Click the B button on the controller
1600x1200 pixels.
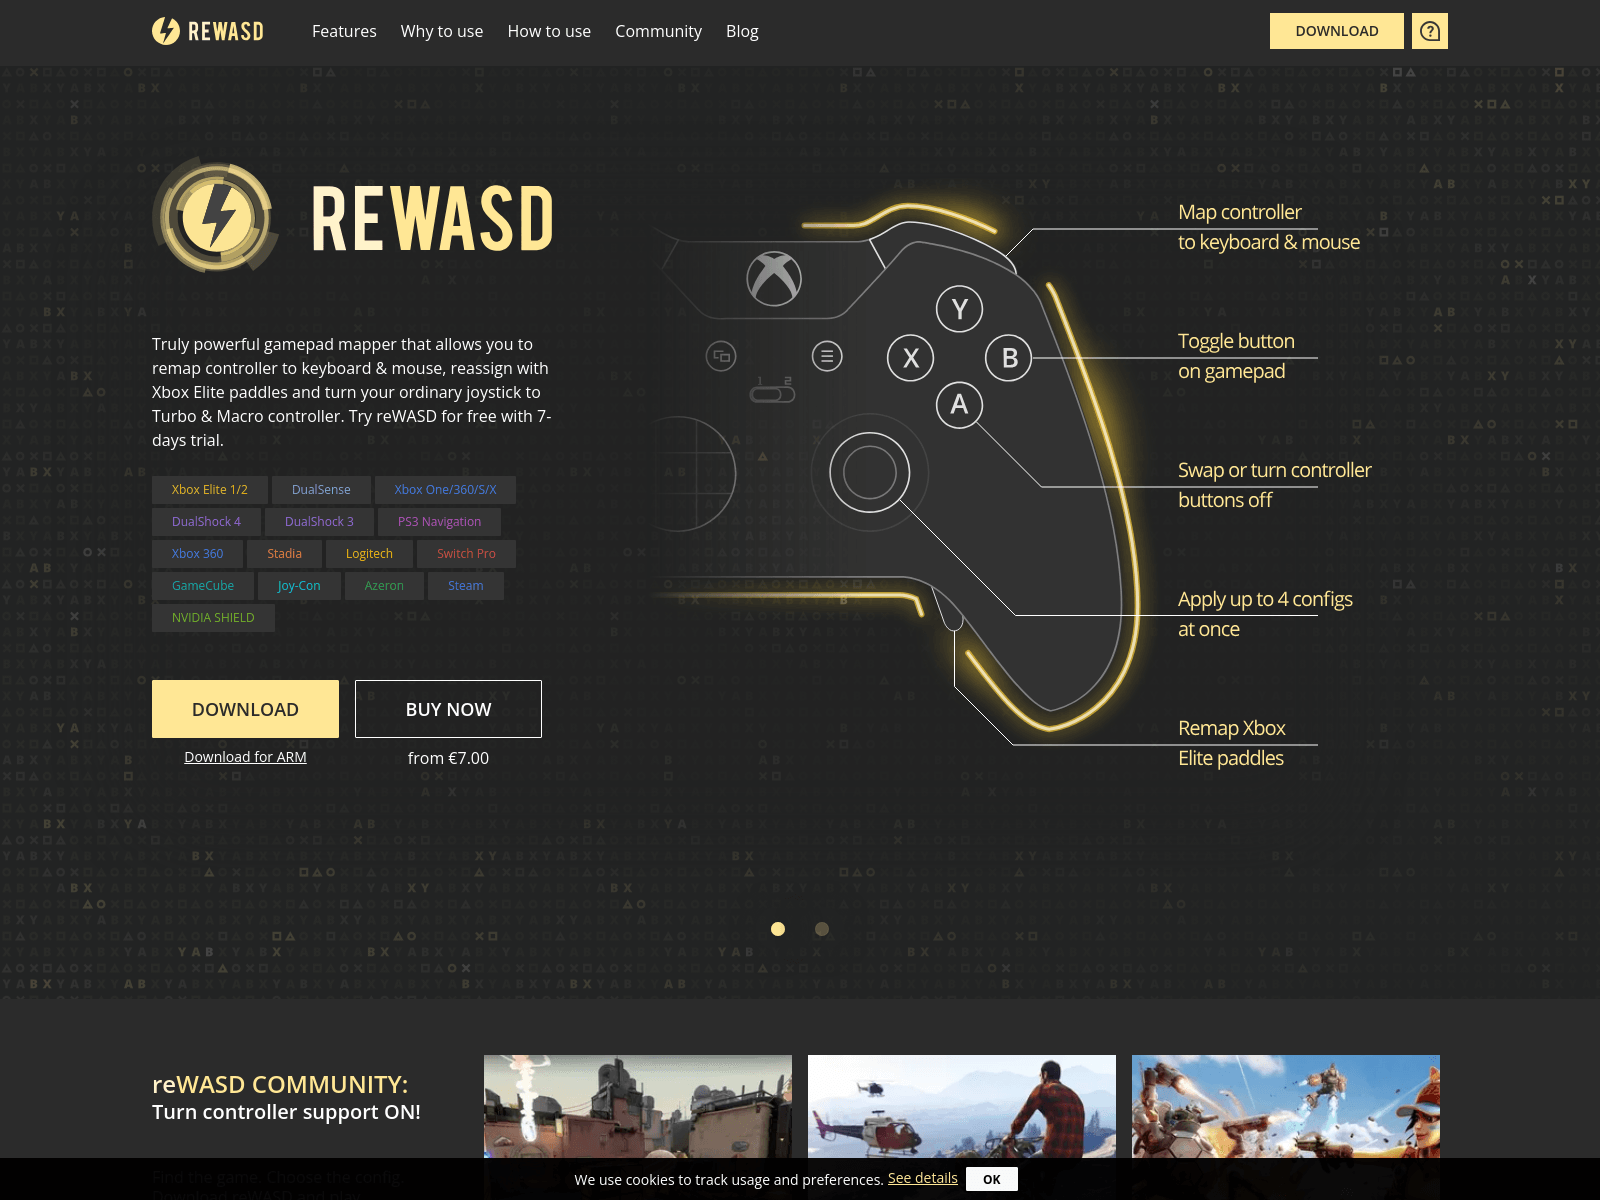[1009, 358]
